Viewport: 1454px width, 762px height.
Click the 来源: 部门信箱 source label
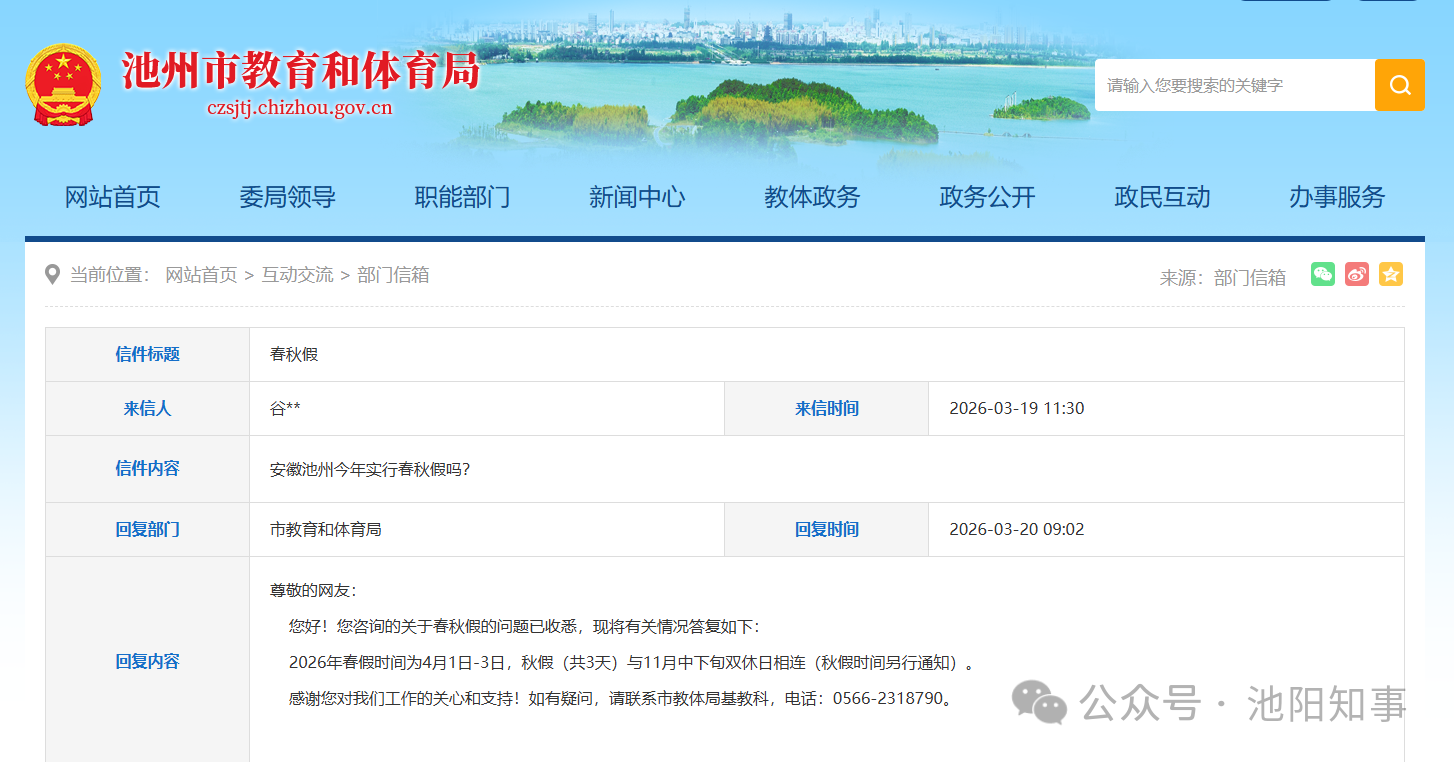1223,277
